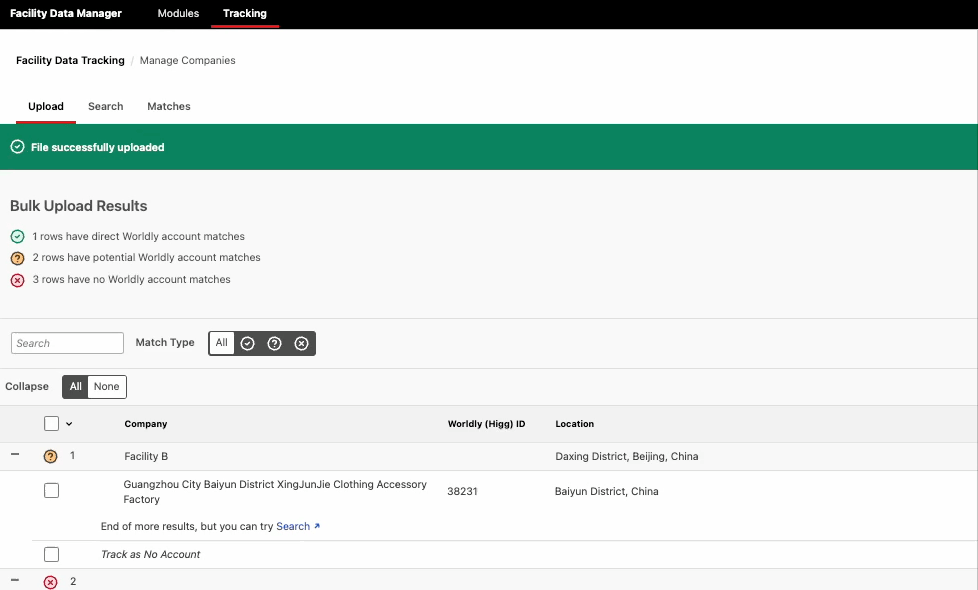Follow the Search link under end of results

point(293,525)
